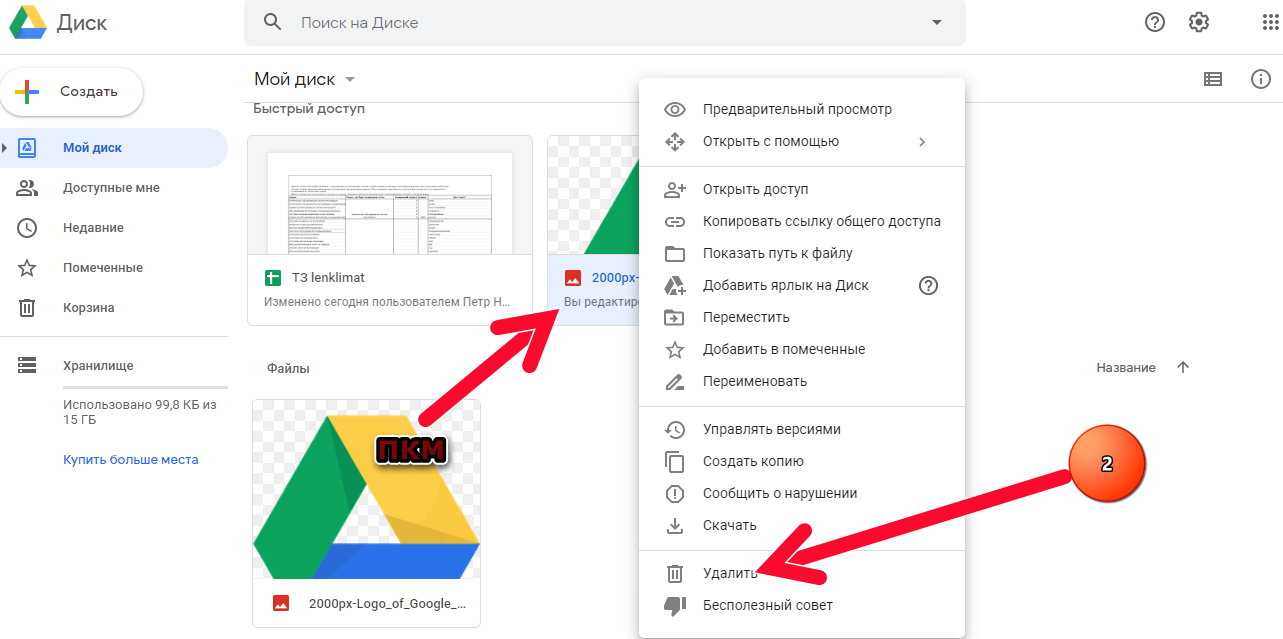Viewport: 1283px width, 639px height.
Task: Click the 'Название' sort column label
Action: coord(1126,368)
